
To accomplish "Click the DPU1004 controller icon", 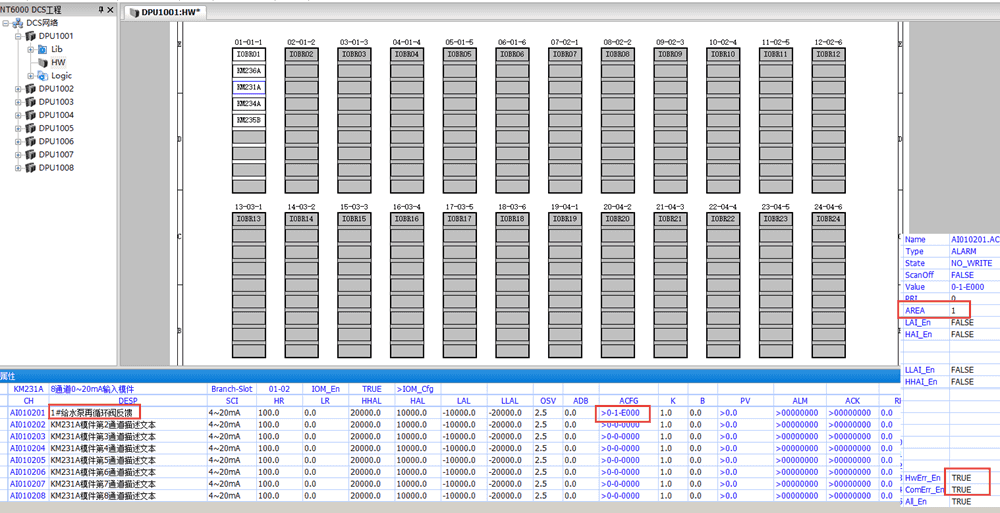I will point(31,115).
